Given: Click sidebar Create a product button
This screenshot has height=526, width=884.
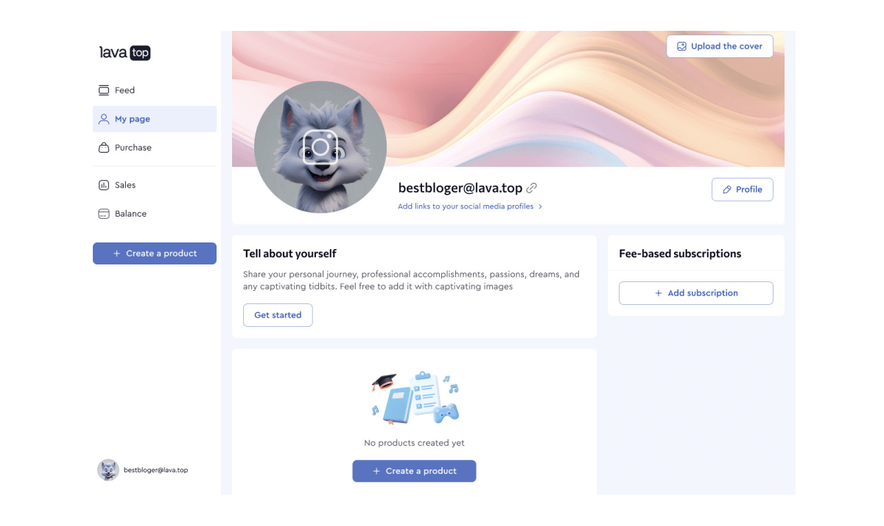Looking at the screenshot, I should (x=154, y=253).
